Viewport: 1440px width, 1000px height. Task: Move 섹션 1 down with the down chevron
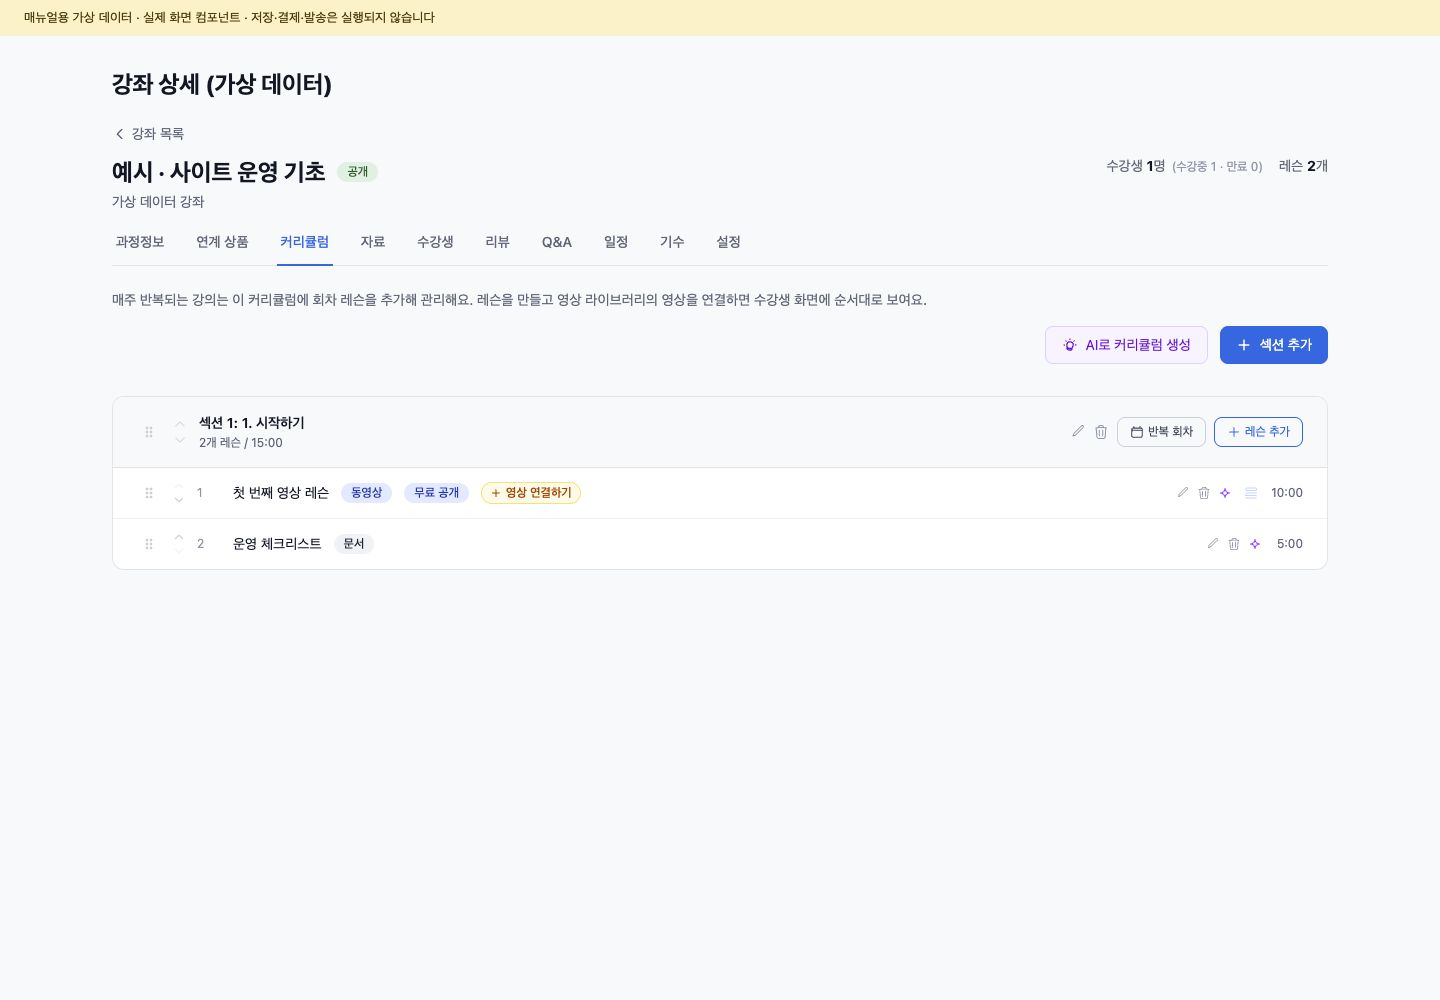coord(180,440)
